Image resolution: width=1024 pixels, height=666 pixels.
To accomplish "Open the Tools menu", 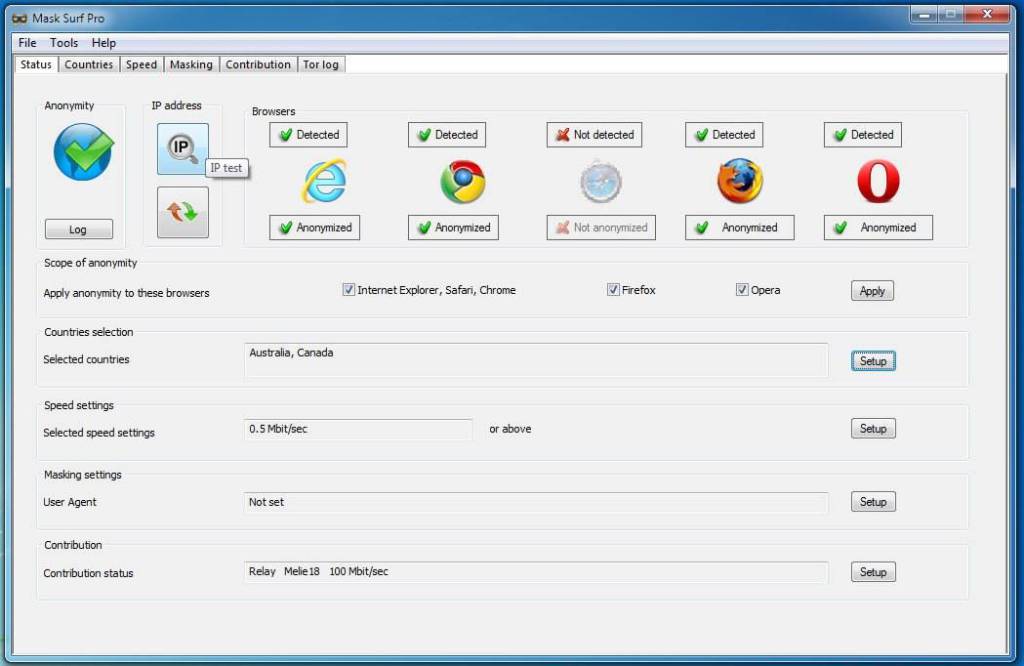I will (x=64, y=43).
